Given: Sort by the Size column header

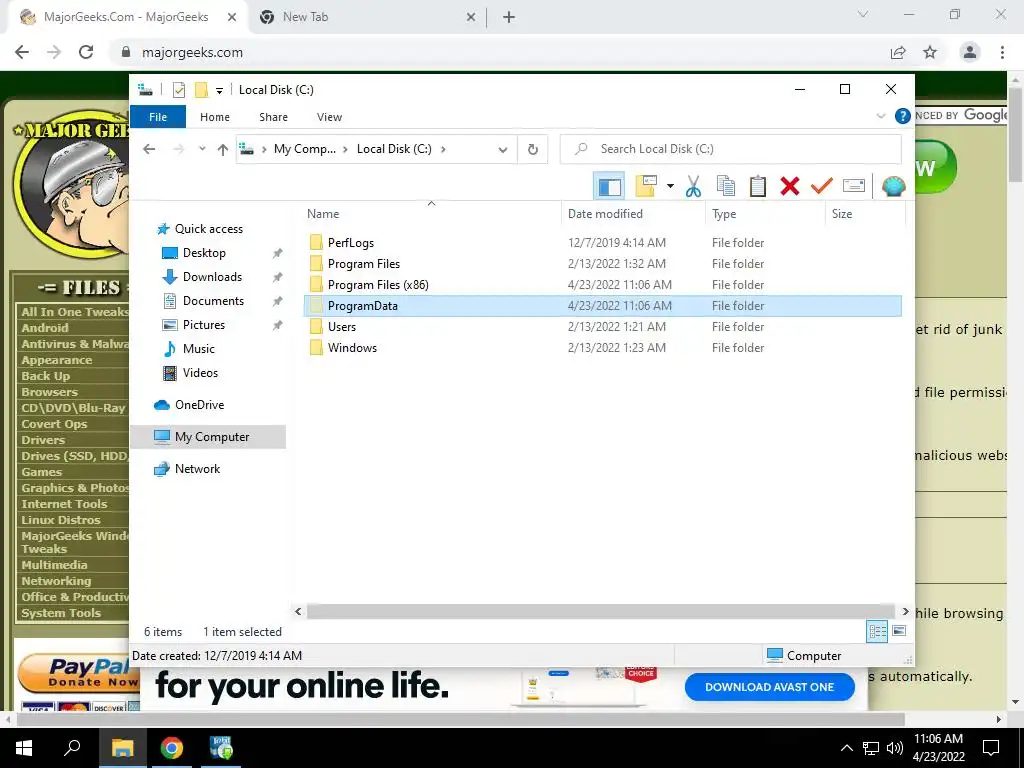Looking at the screenshot, I should coord(842,214).
